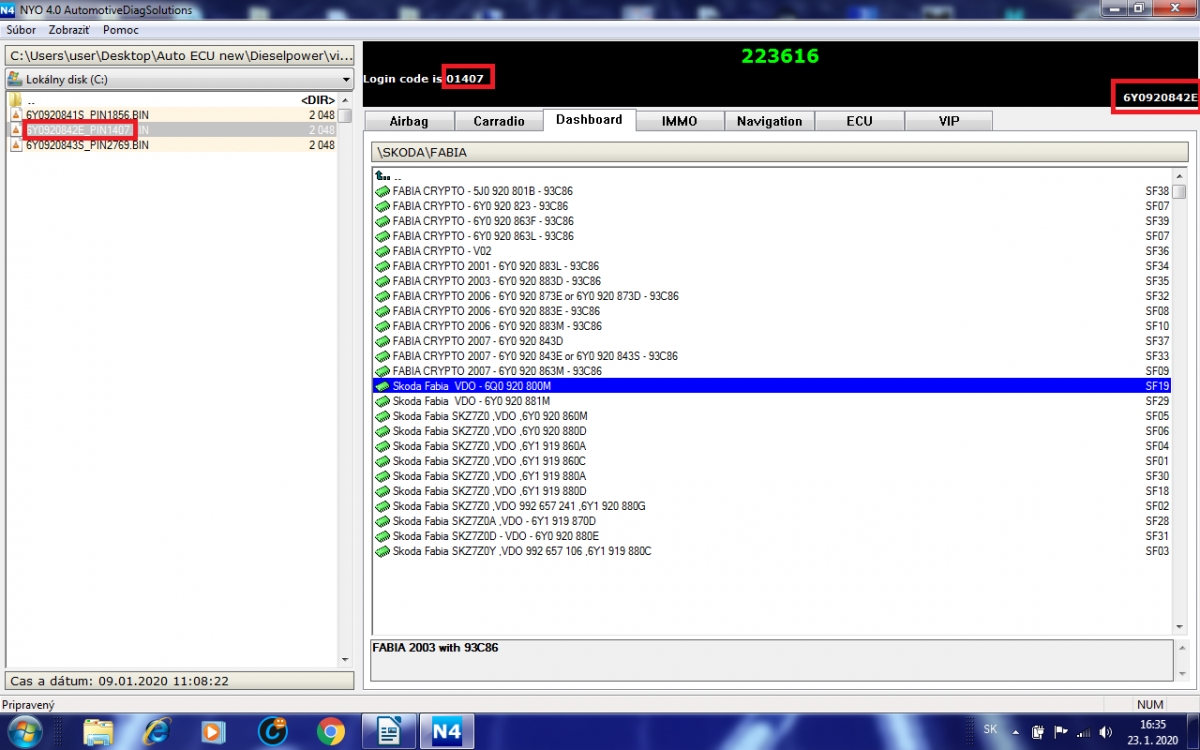Screen dimensions: 1200x750
Task: Click chip icon of SKZ7Z0 6Y0 920 860M
Action: (382, 416)
